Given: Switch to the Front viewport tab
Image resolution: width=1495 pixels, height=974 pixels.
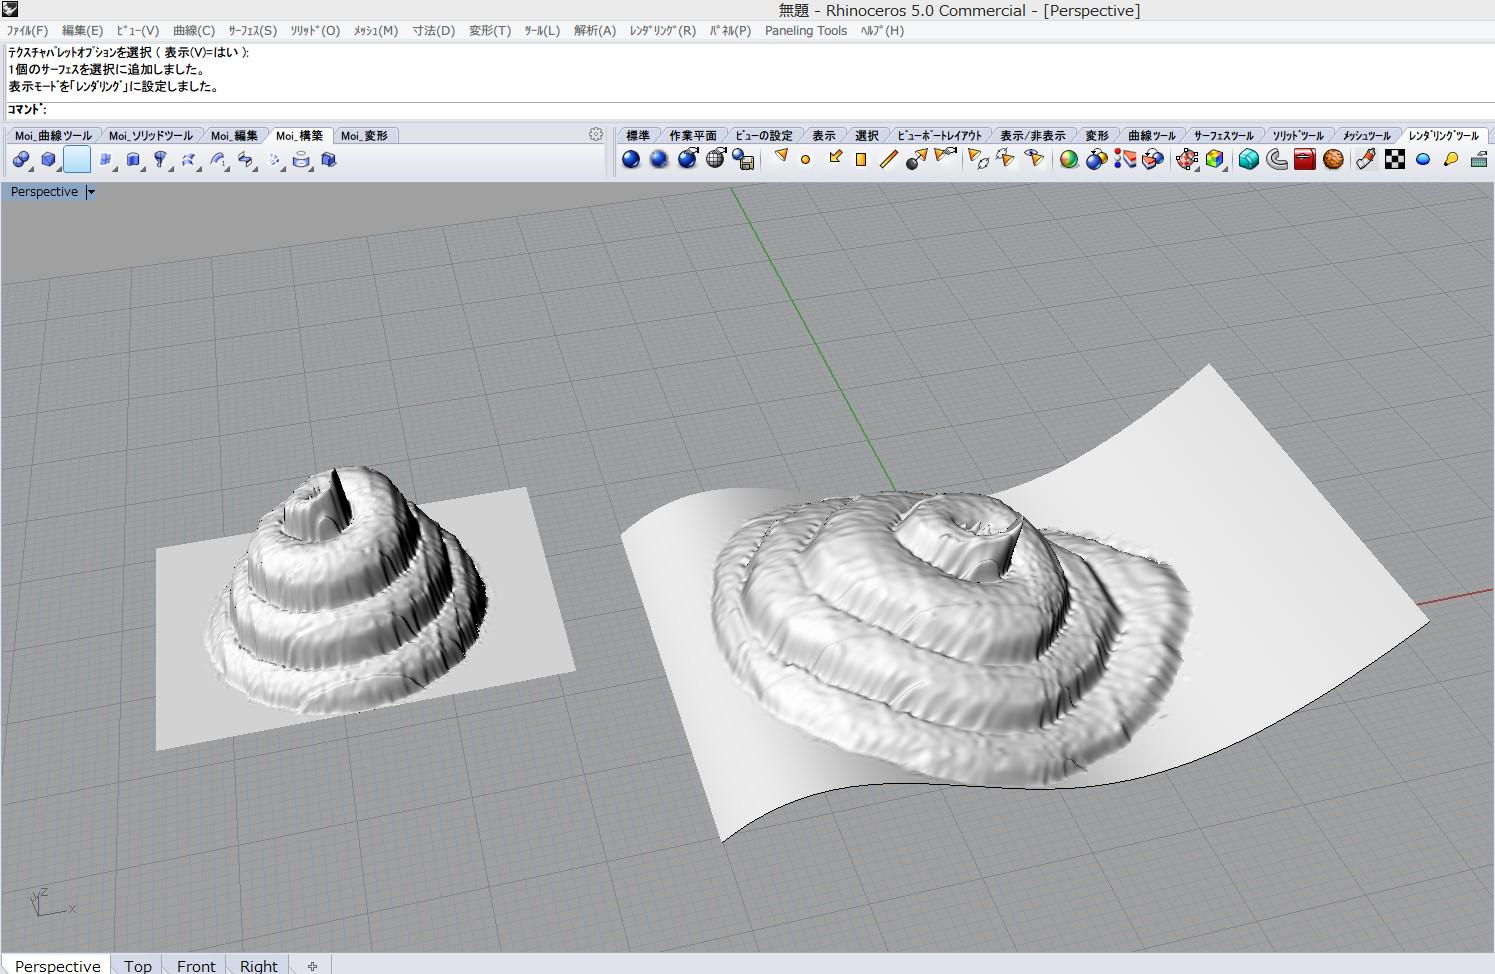Looking at the screenshot, I should pyautogui.click(x=196, y=965).
